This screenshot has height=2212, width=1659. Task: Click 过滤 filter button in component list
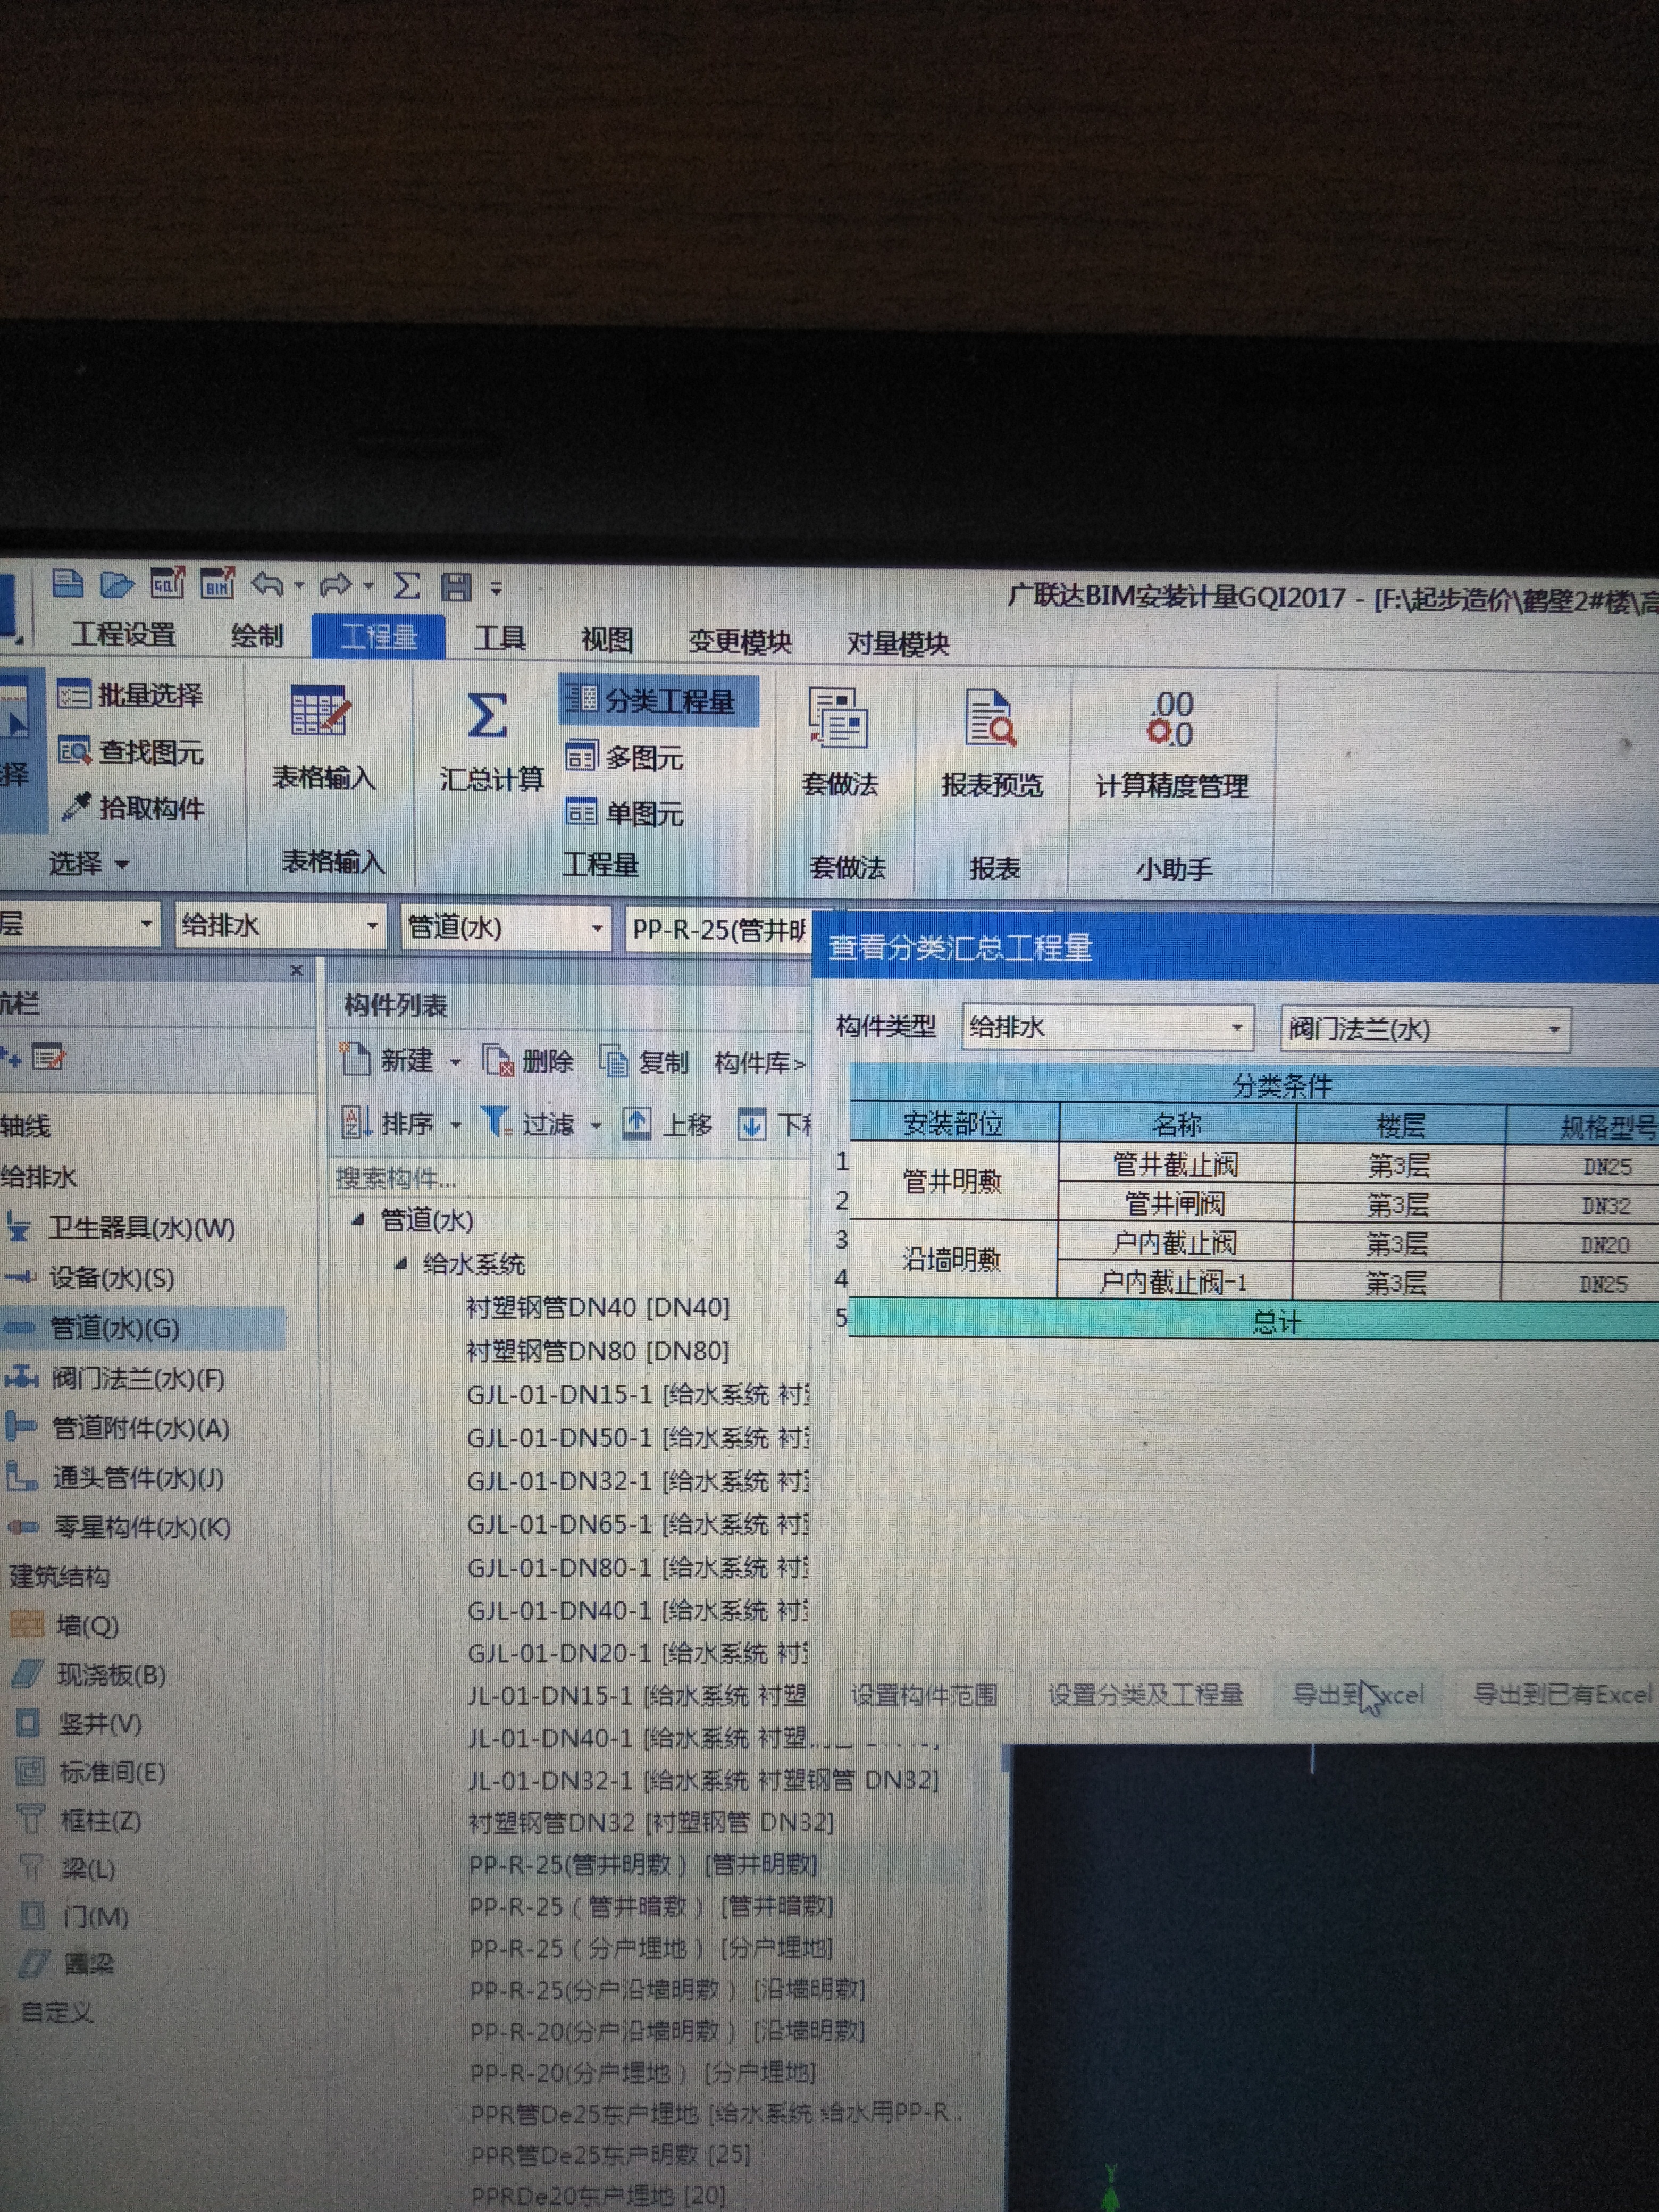tap(528, 1123)
